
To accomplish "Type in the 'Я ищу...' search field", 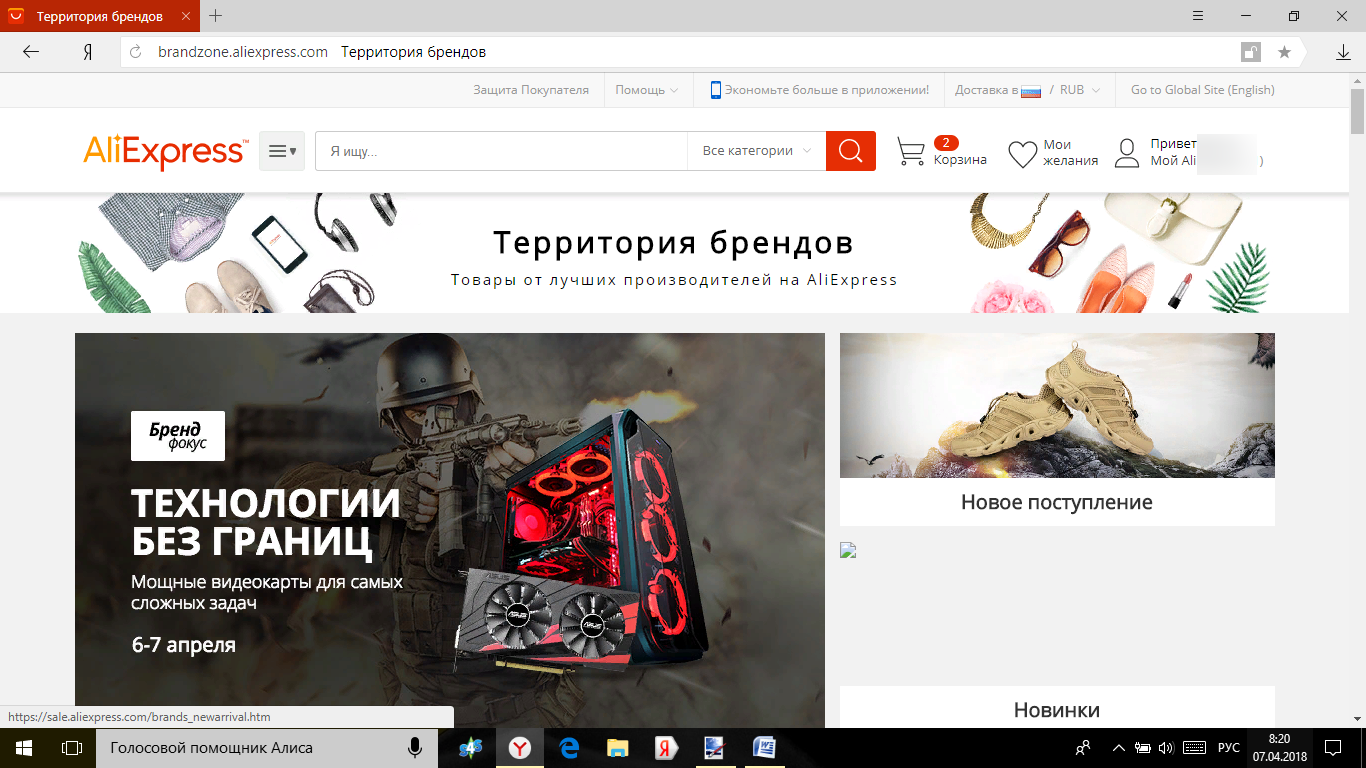I will click(x=500, y=151).
